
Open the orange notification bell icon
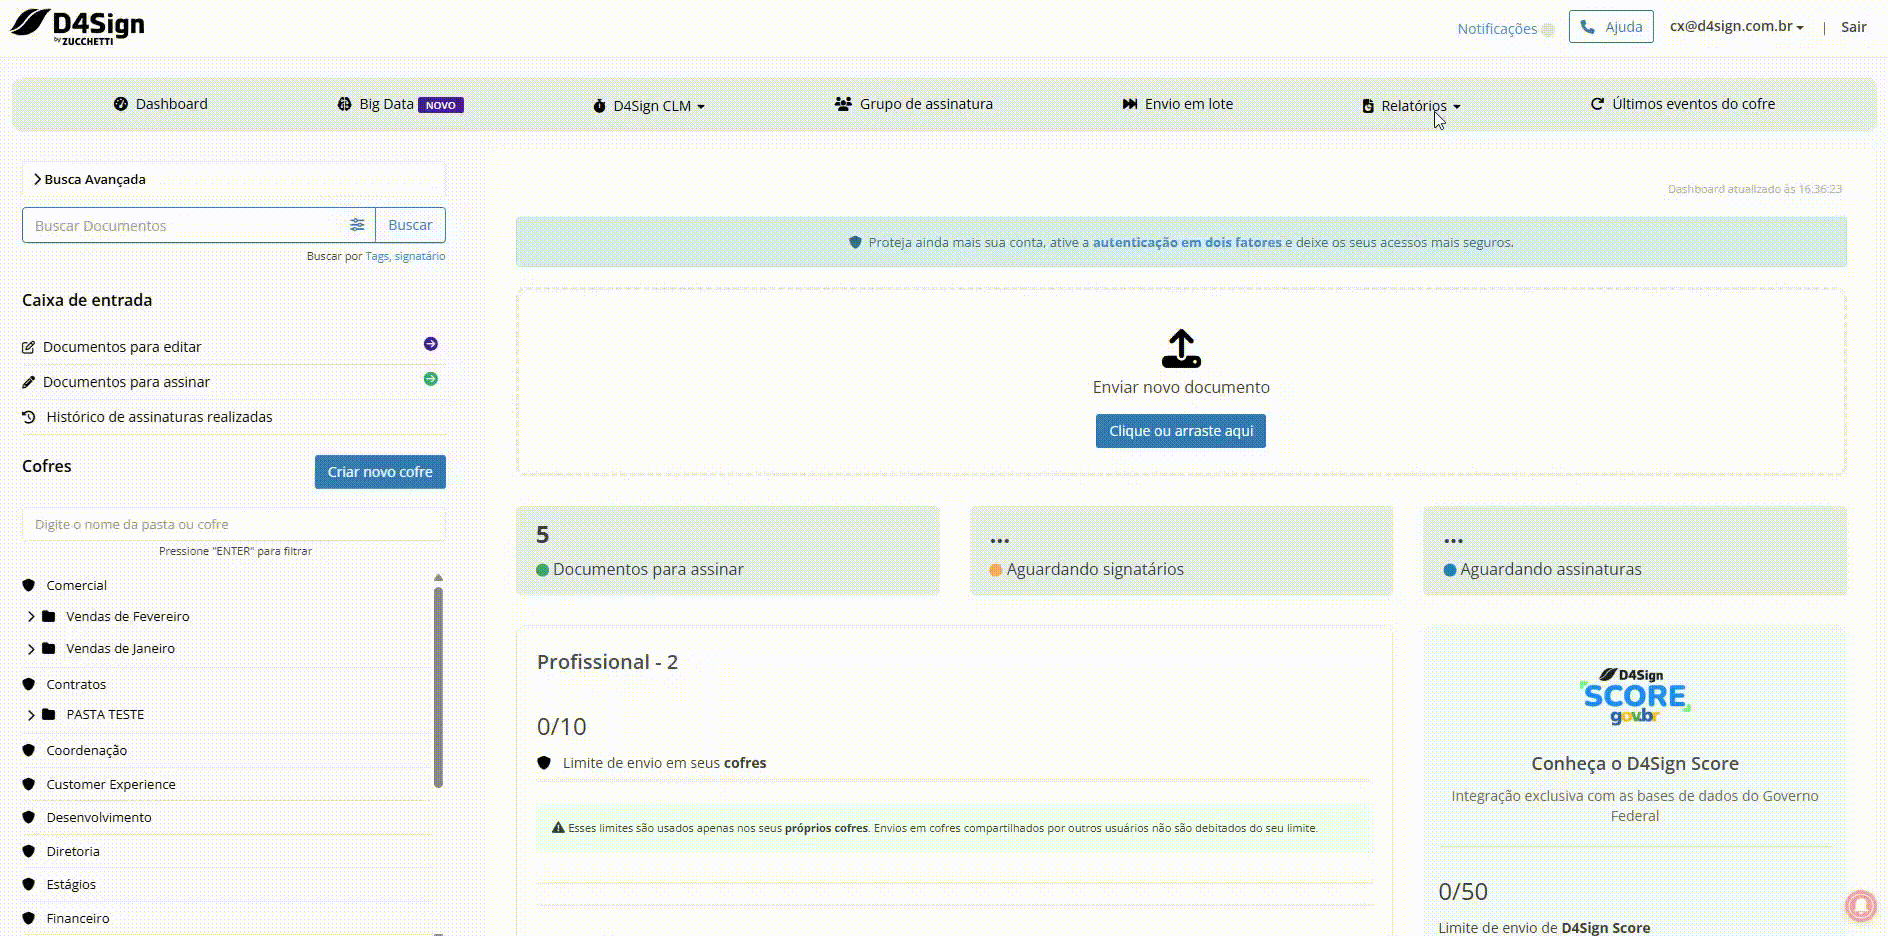coord(1861,905)
